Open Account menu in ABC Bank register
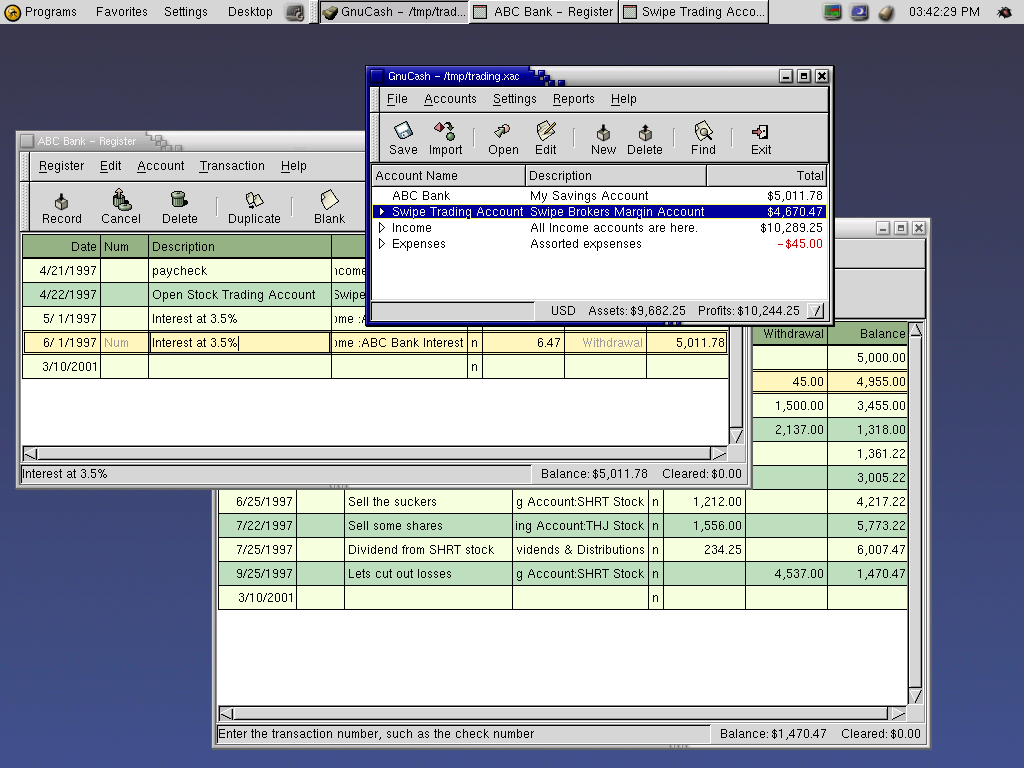Screen dimensions: 1024x768 161,166
